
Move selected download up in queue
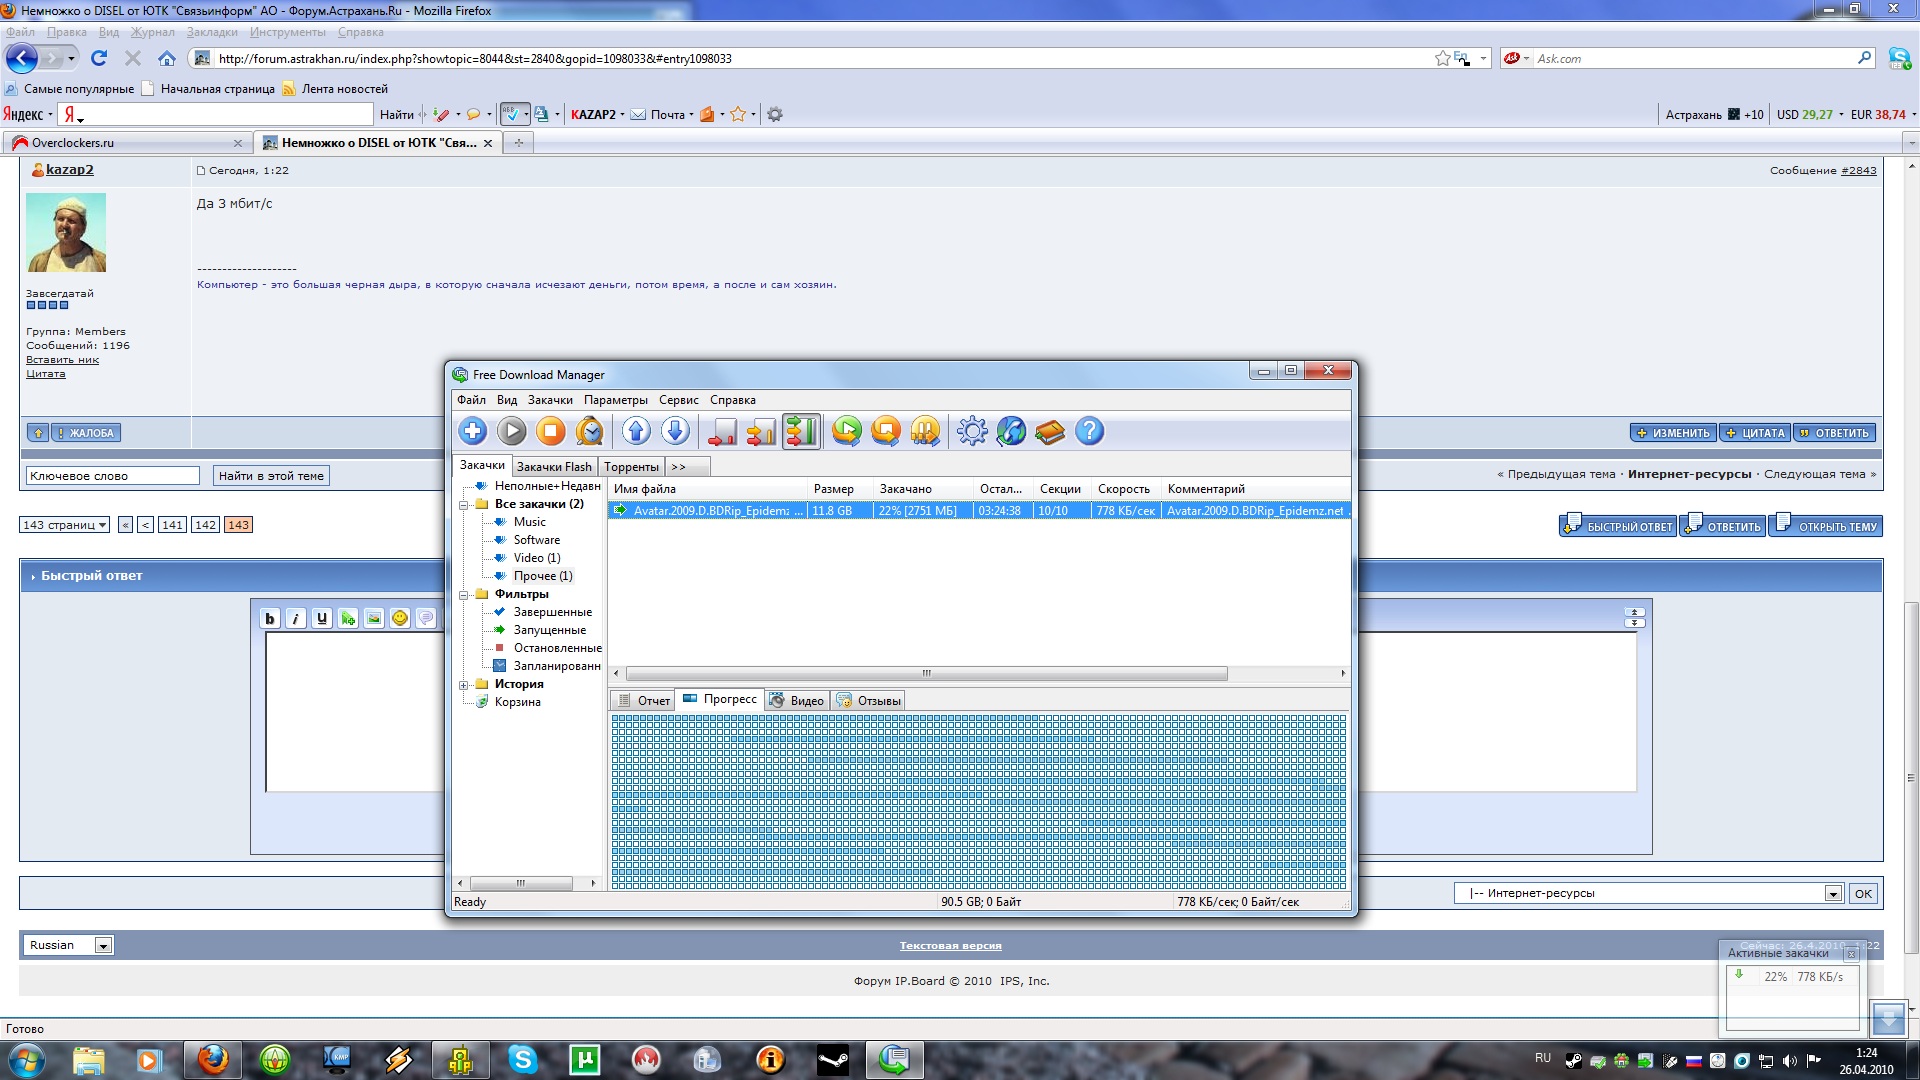[x=636, y=431]
